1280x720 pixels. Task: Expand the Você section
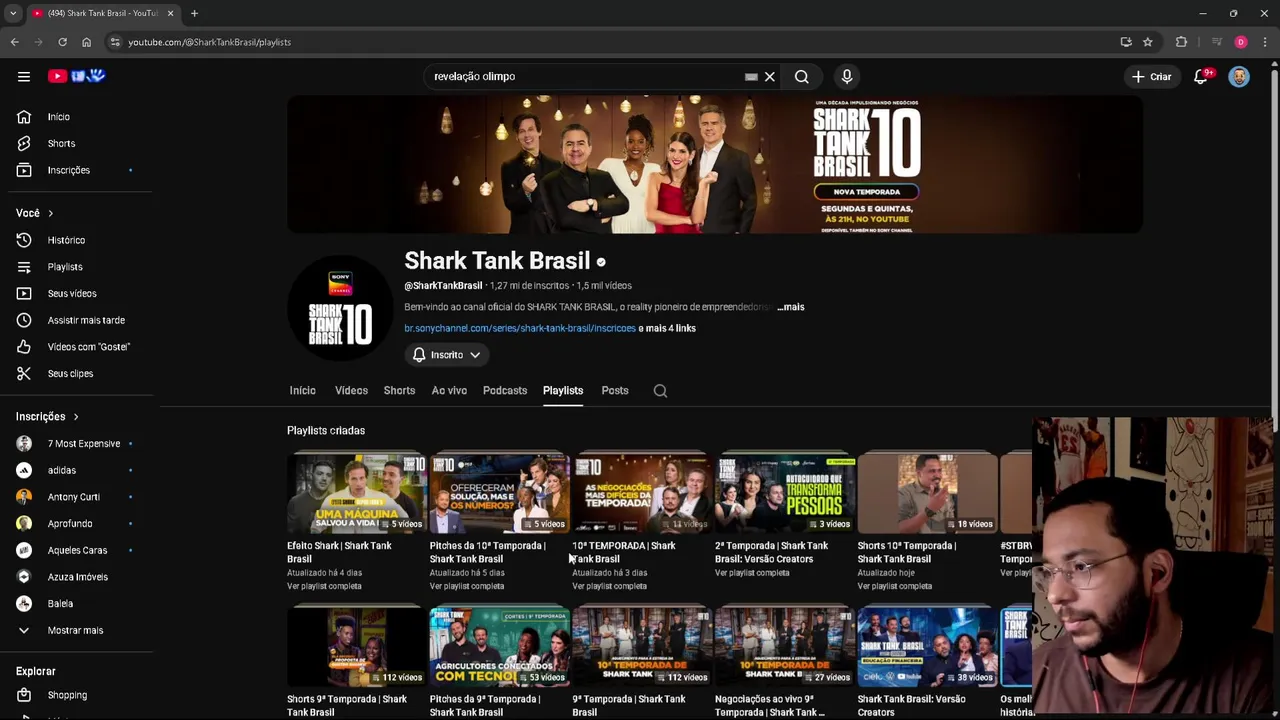(x=35, y=213)
